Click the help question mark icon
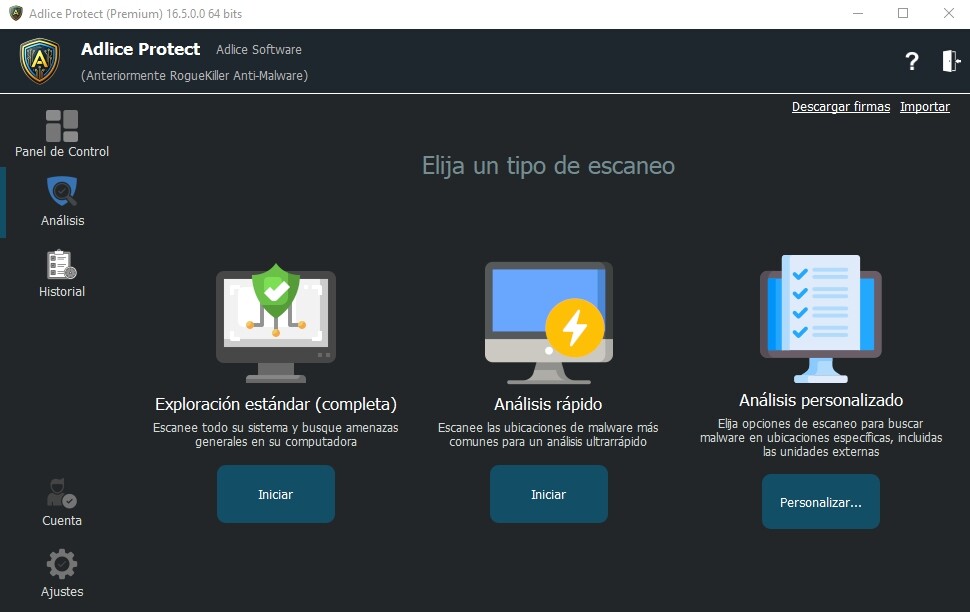This screenshot has height=612, width=970. pyautogui.click(x=911, y=62)
